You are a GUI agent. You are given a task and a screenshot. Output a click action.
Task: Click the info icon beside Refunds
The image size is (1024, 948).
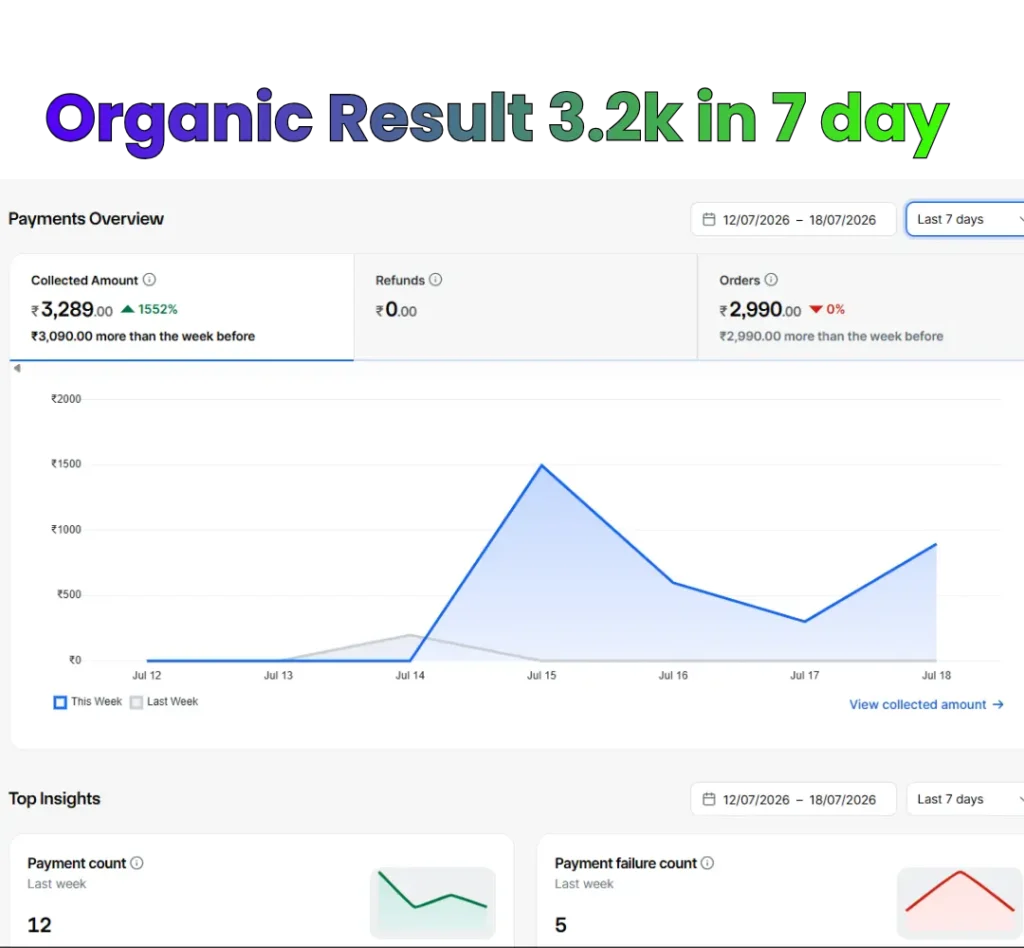pyautogui.click(x=436, y=279)
